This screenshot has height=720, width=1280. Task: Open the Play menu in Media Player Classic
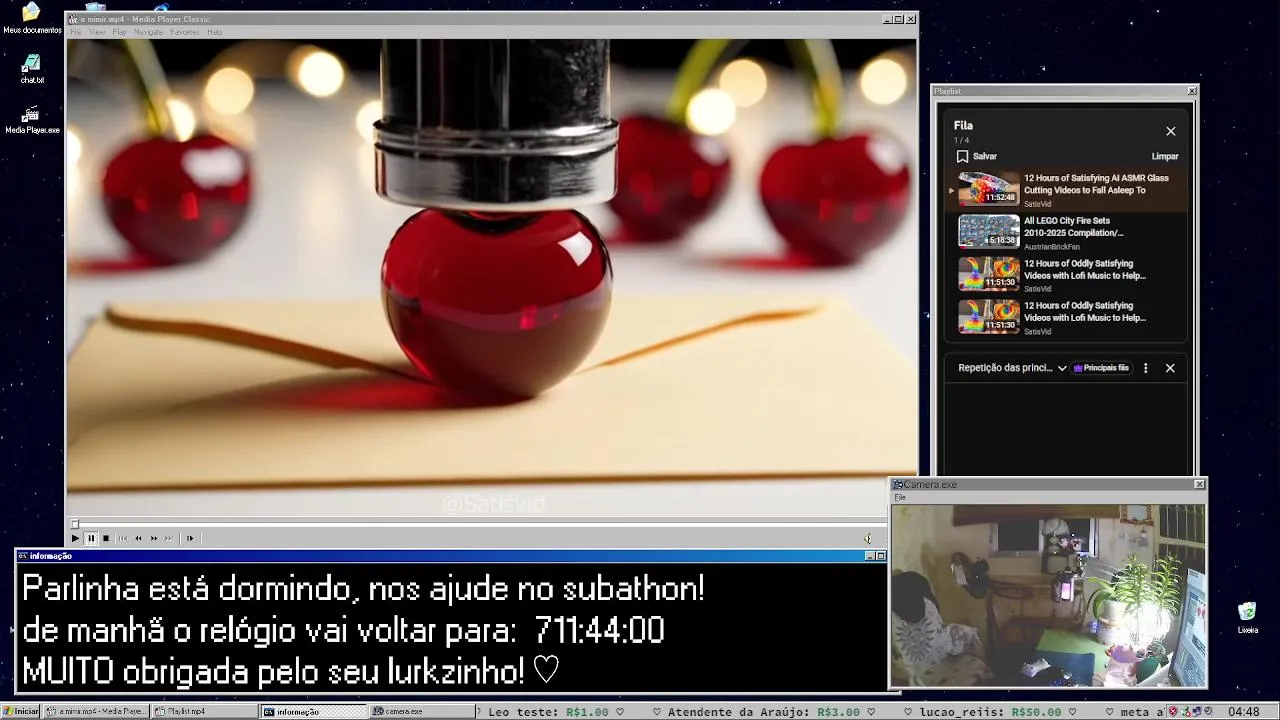[x=119, y=32]
